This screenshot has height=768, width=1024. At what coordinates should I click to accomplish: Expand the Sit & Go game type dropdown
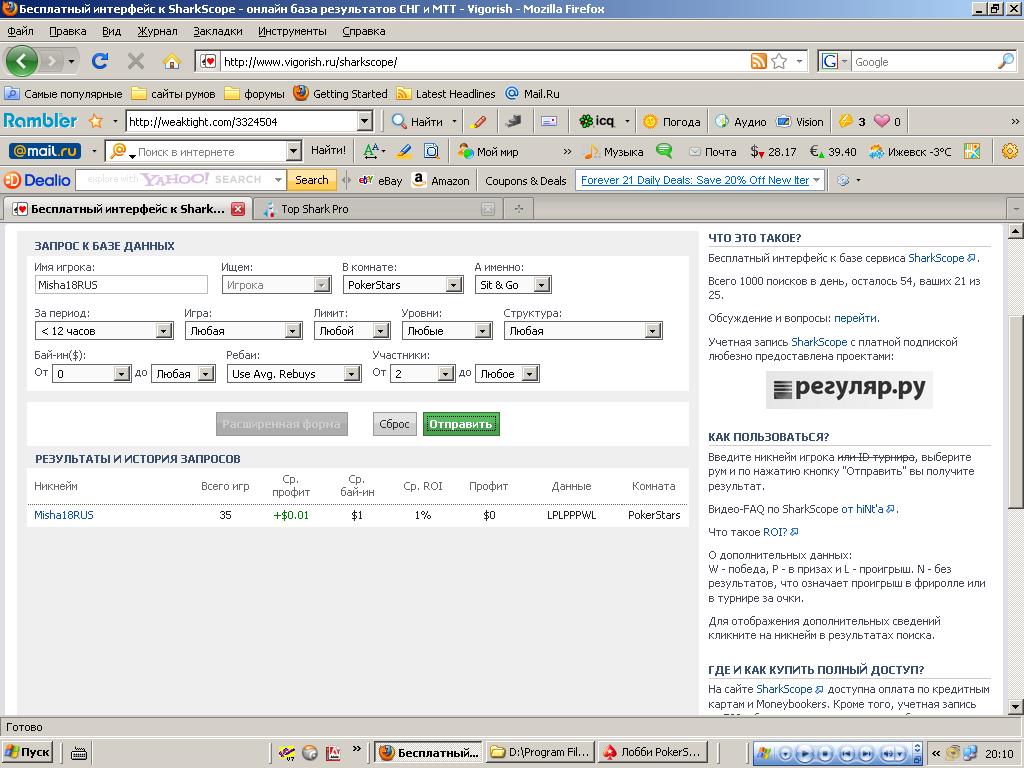tap(541, 285)
